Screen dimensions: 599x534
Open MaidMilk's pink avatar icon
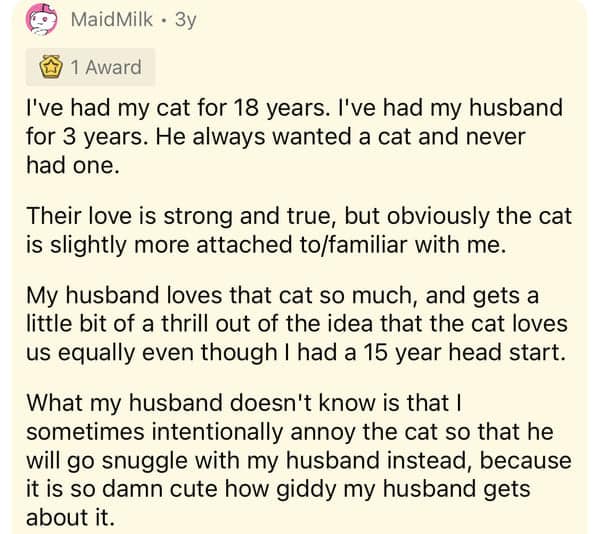41,19
